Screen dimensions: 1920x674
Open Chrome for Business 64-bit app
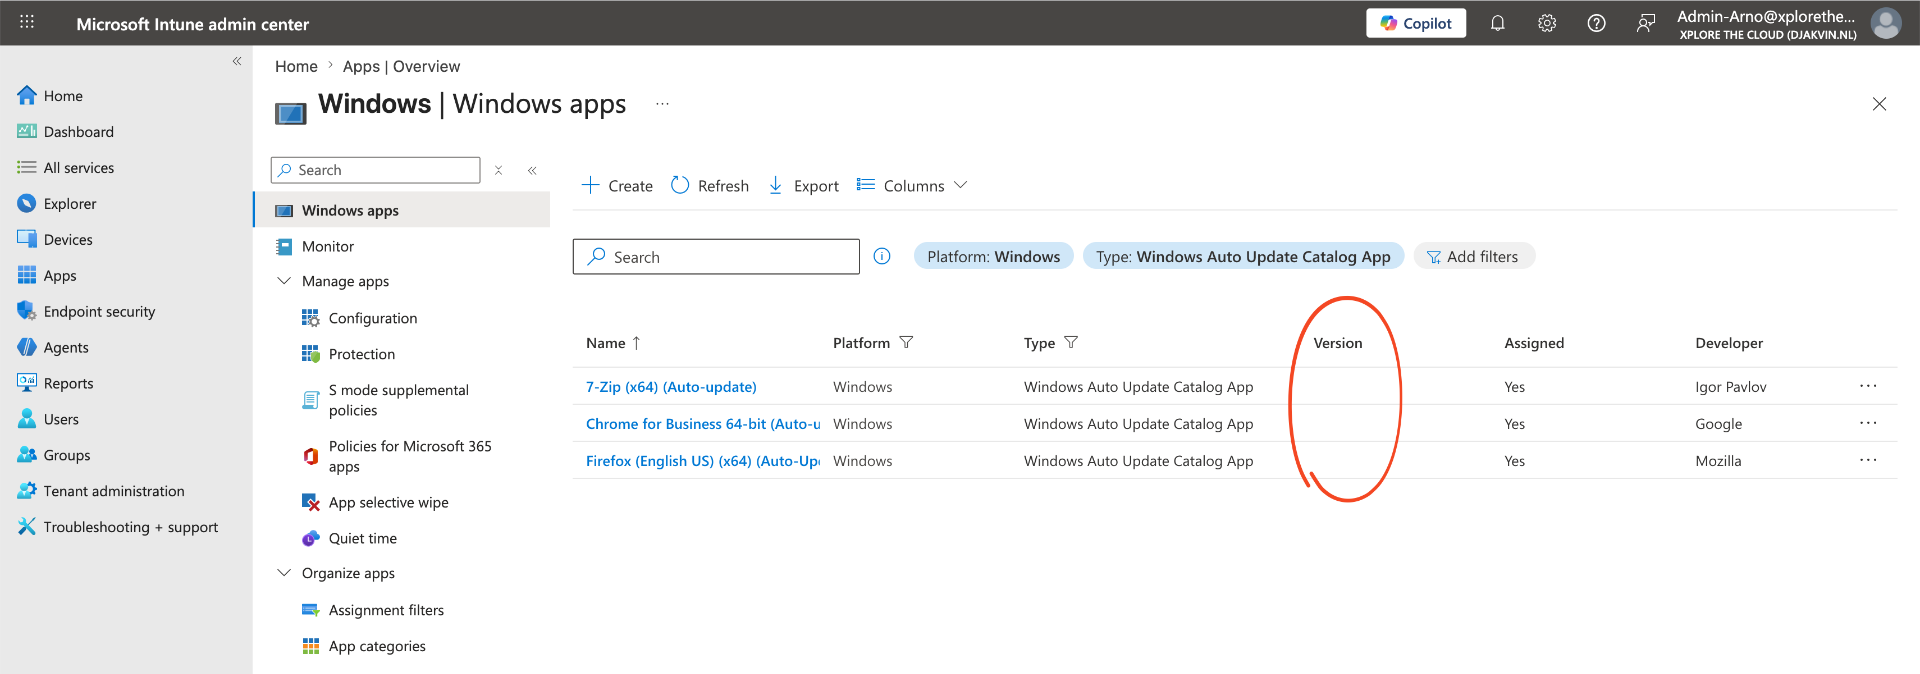coord(703,424)
